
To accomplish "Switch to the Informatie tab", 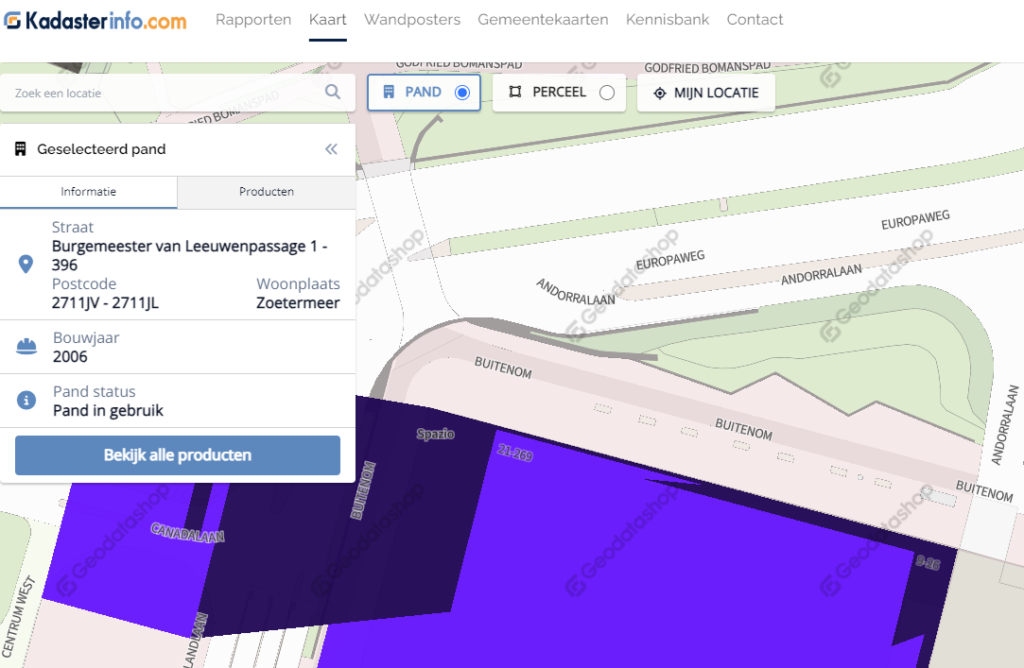I will tap(88, 192).
